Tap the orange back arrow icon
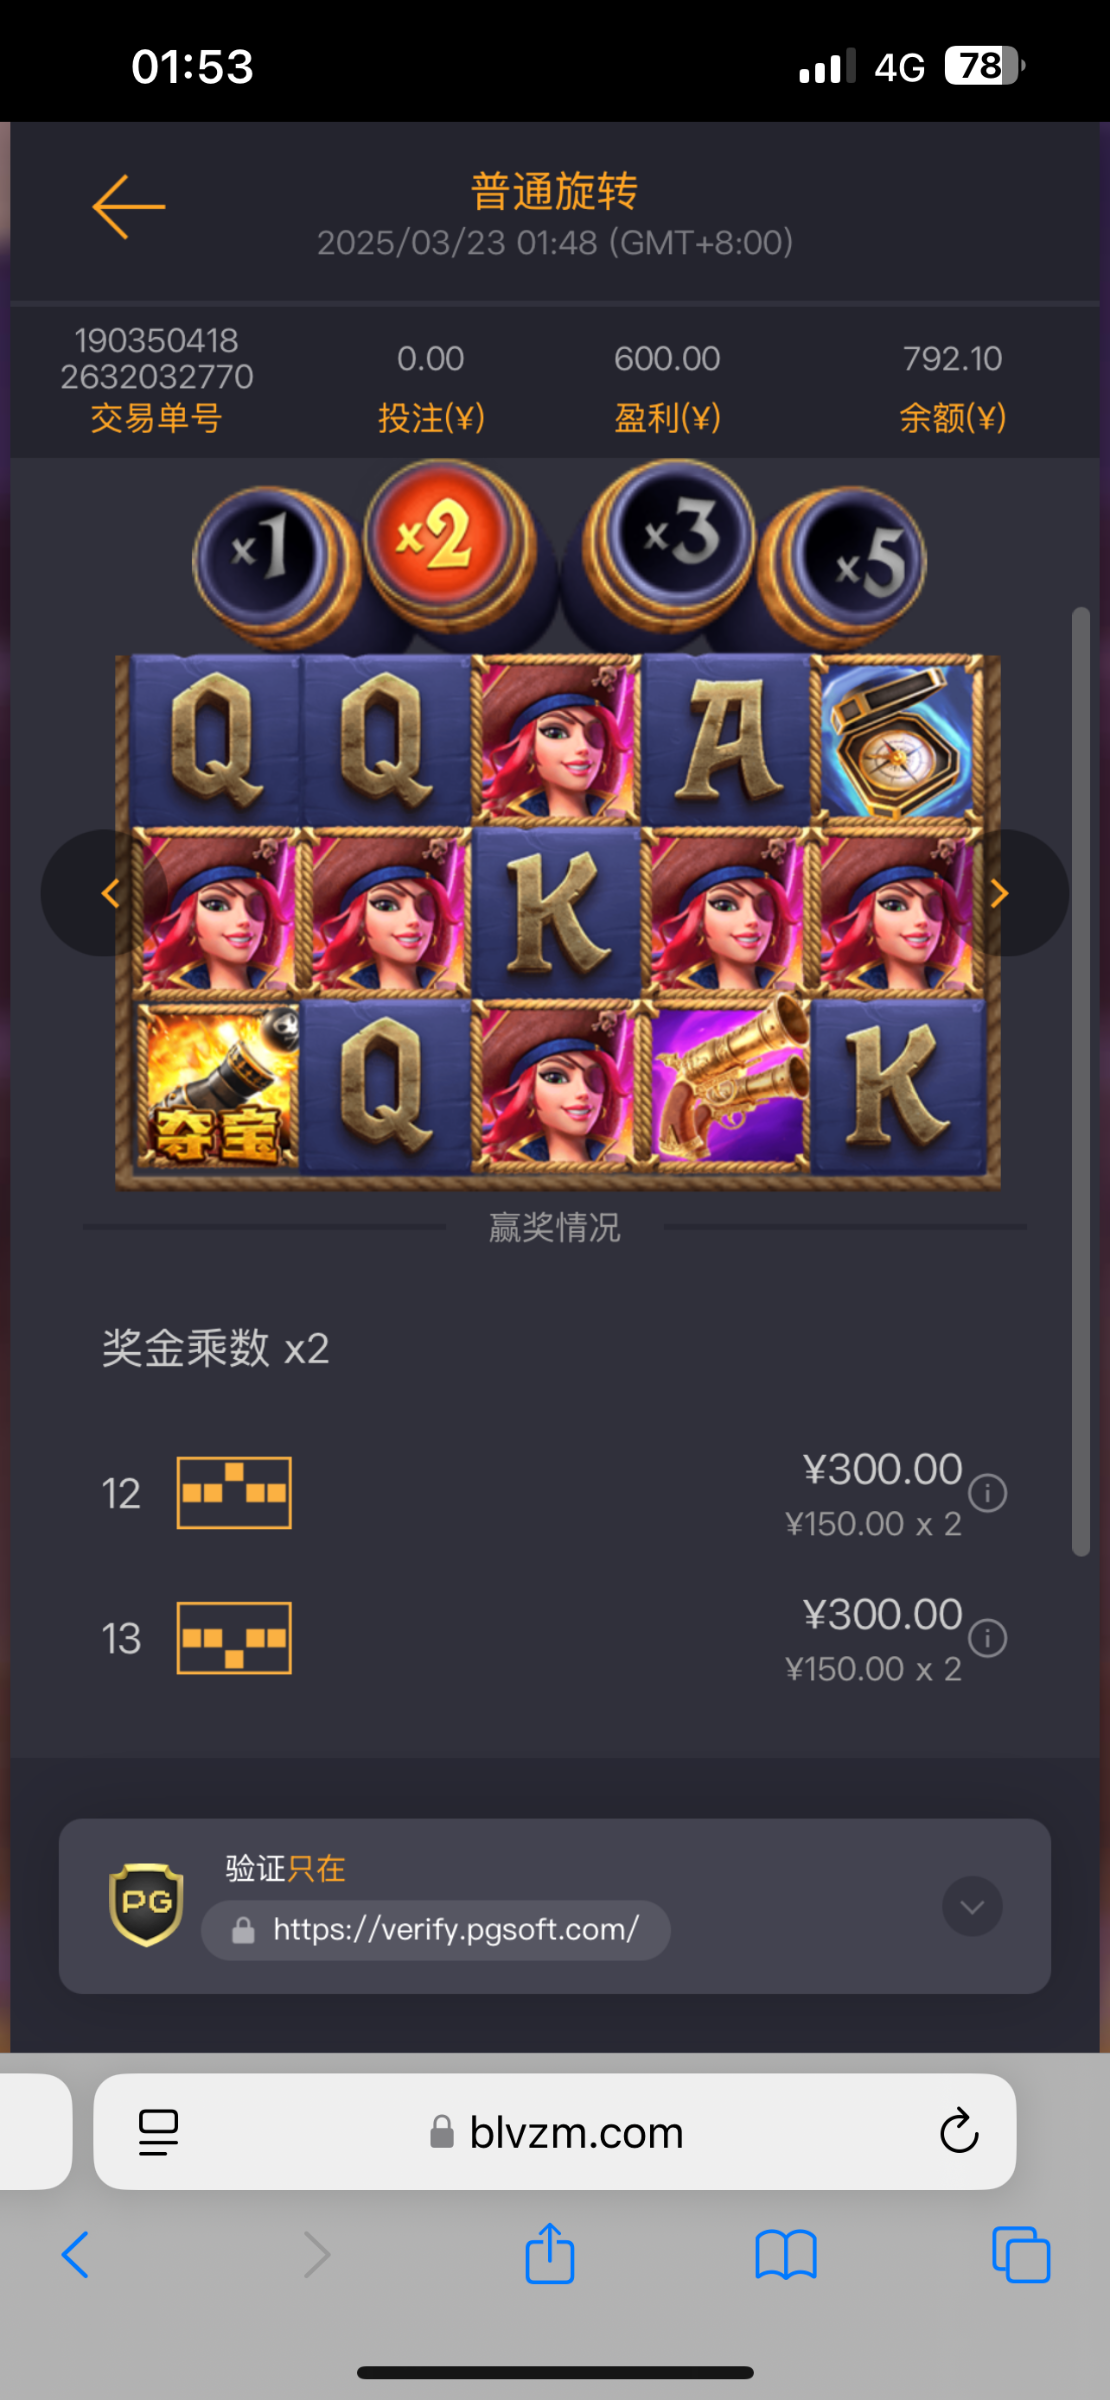 click(129, 207)
